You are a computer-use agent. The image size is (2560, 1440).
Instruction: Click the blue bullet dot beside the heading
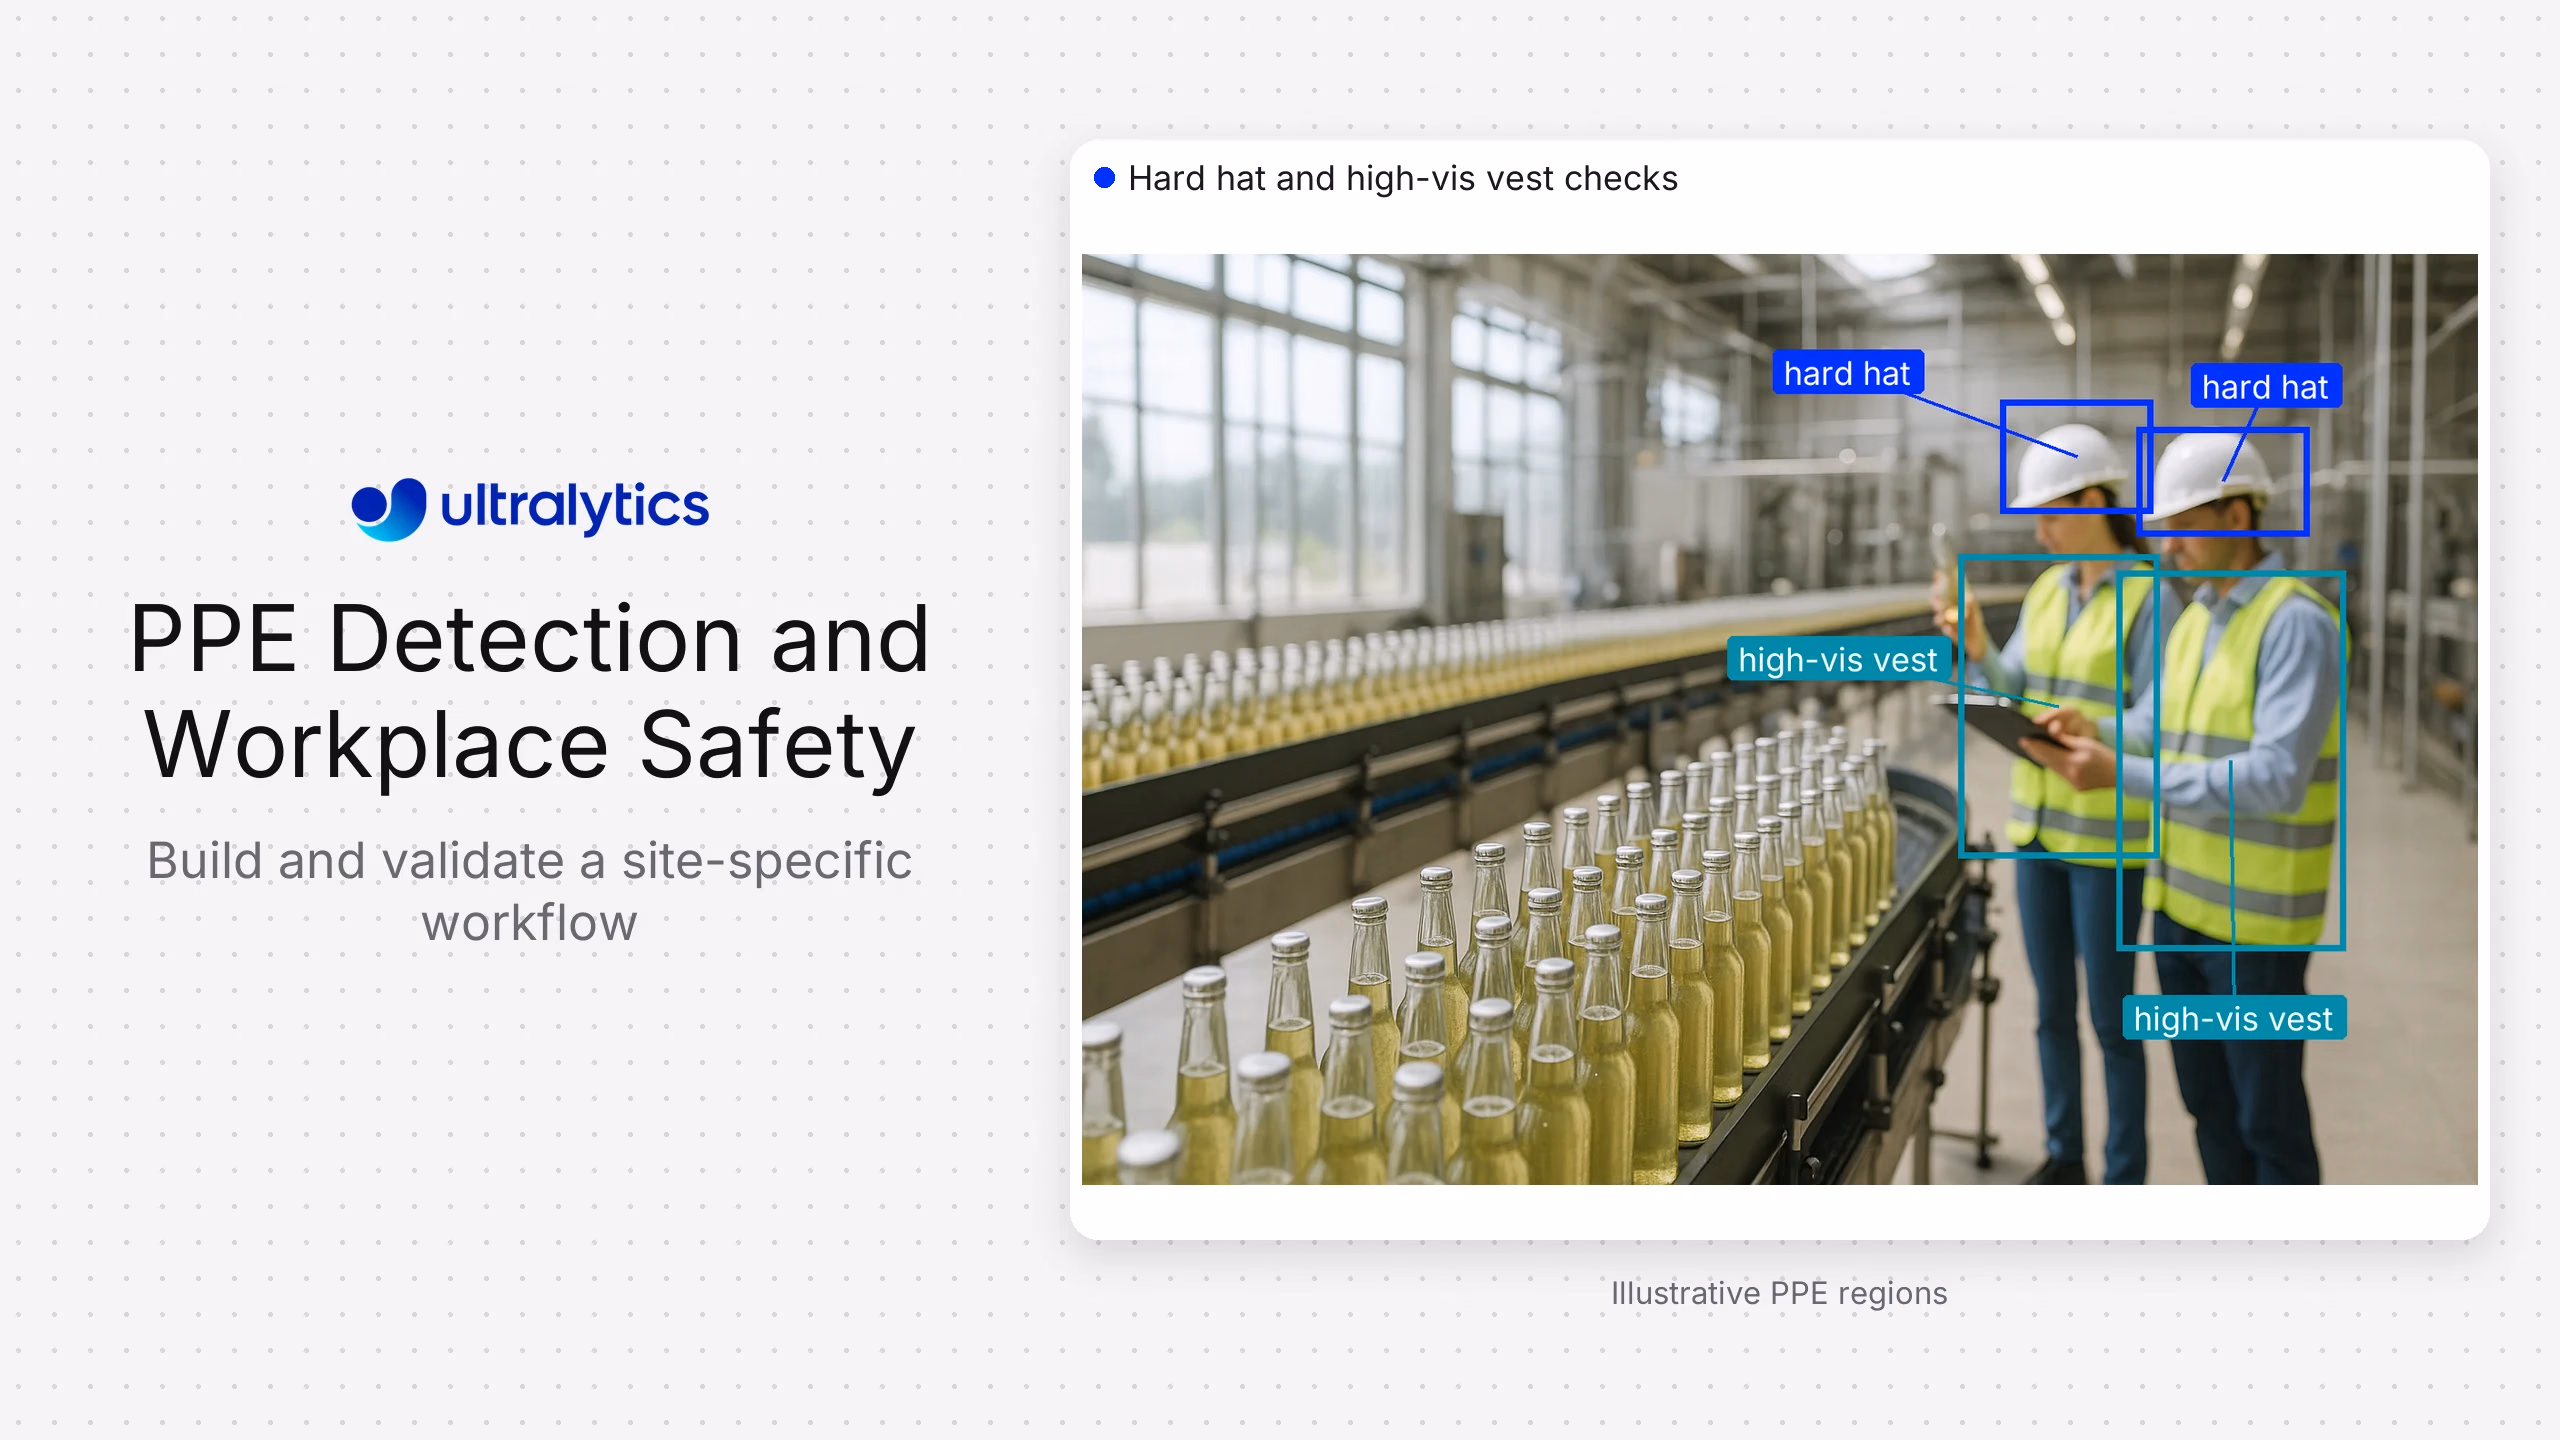(x=1104, y=178)
